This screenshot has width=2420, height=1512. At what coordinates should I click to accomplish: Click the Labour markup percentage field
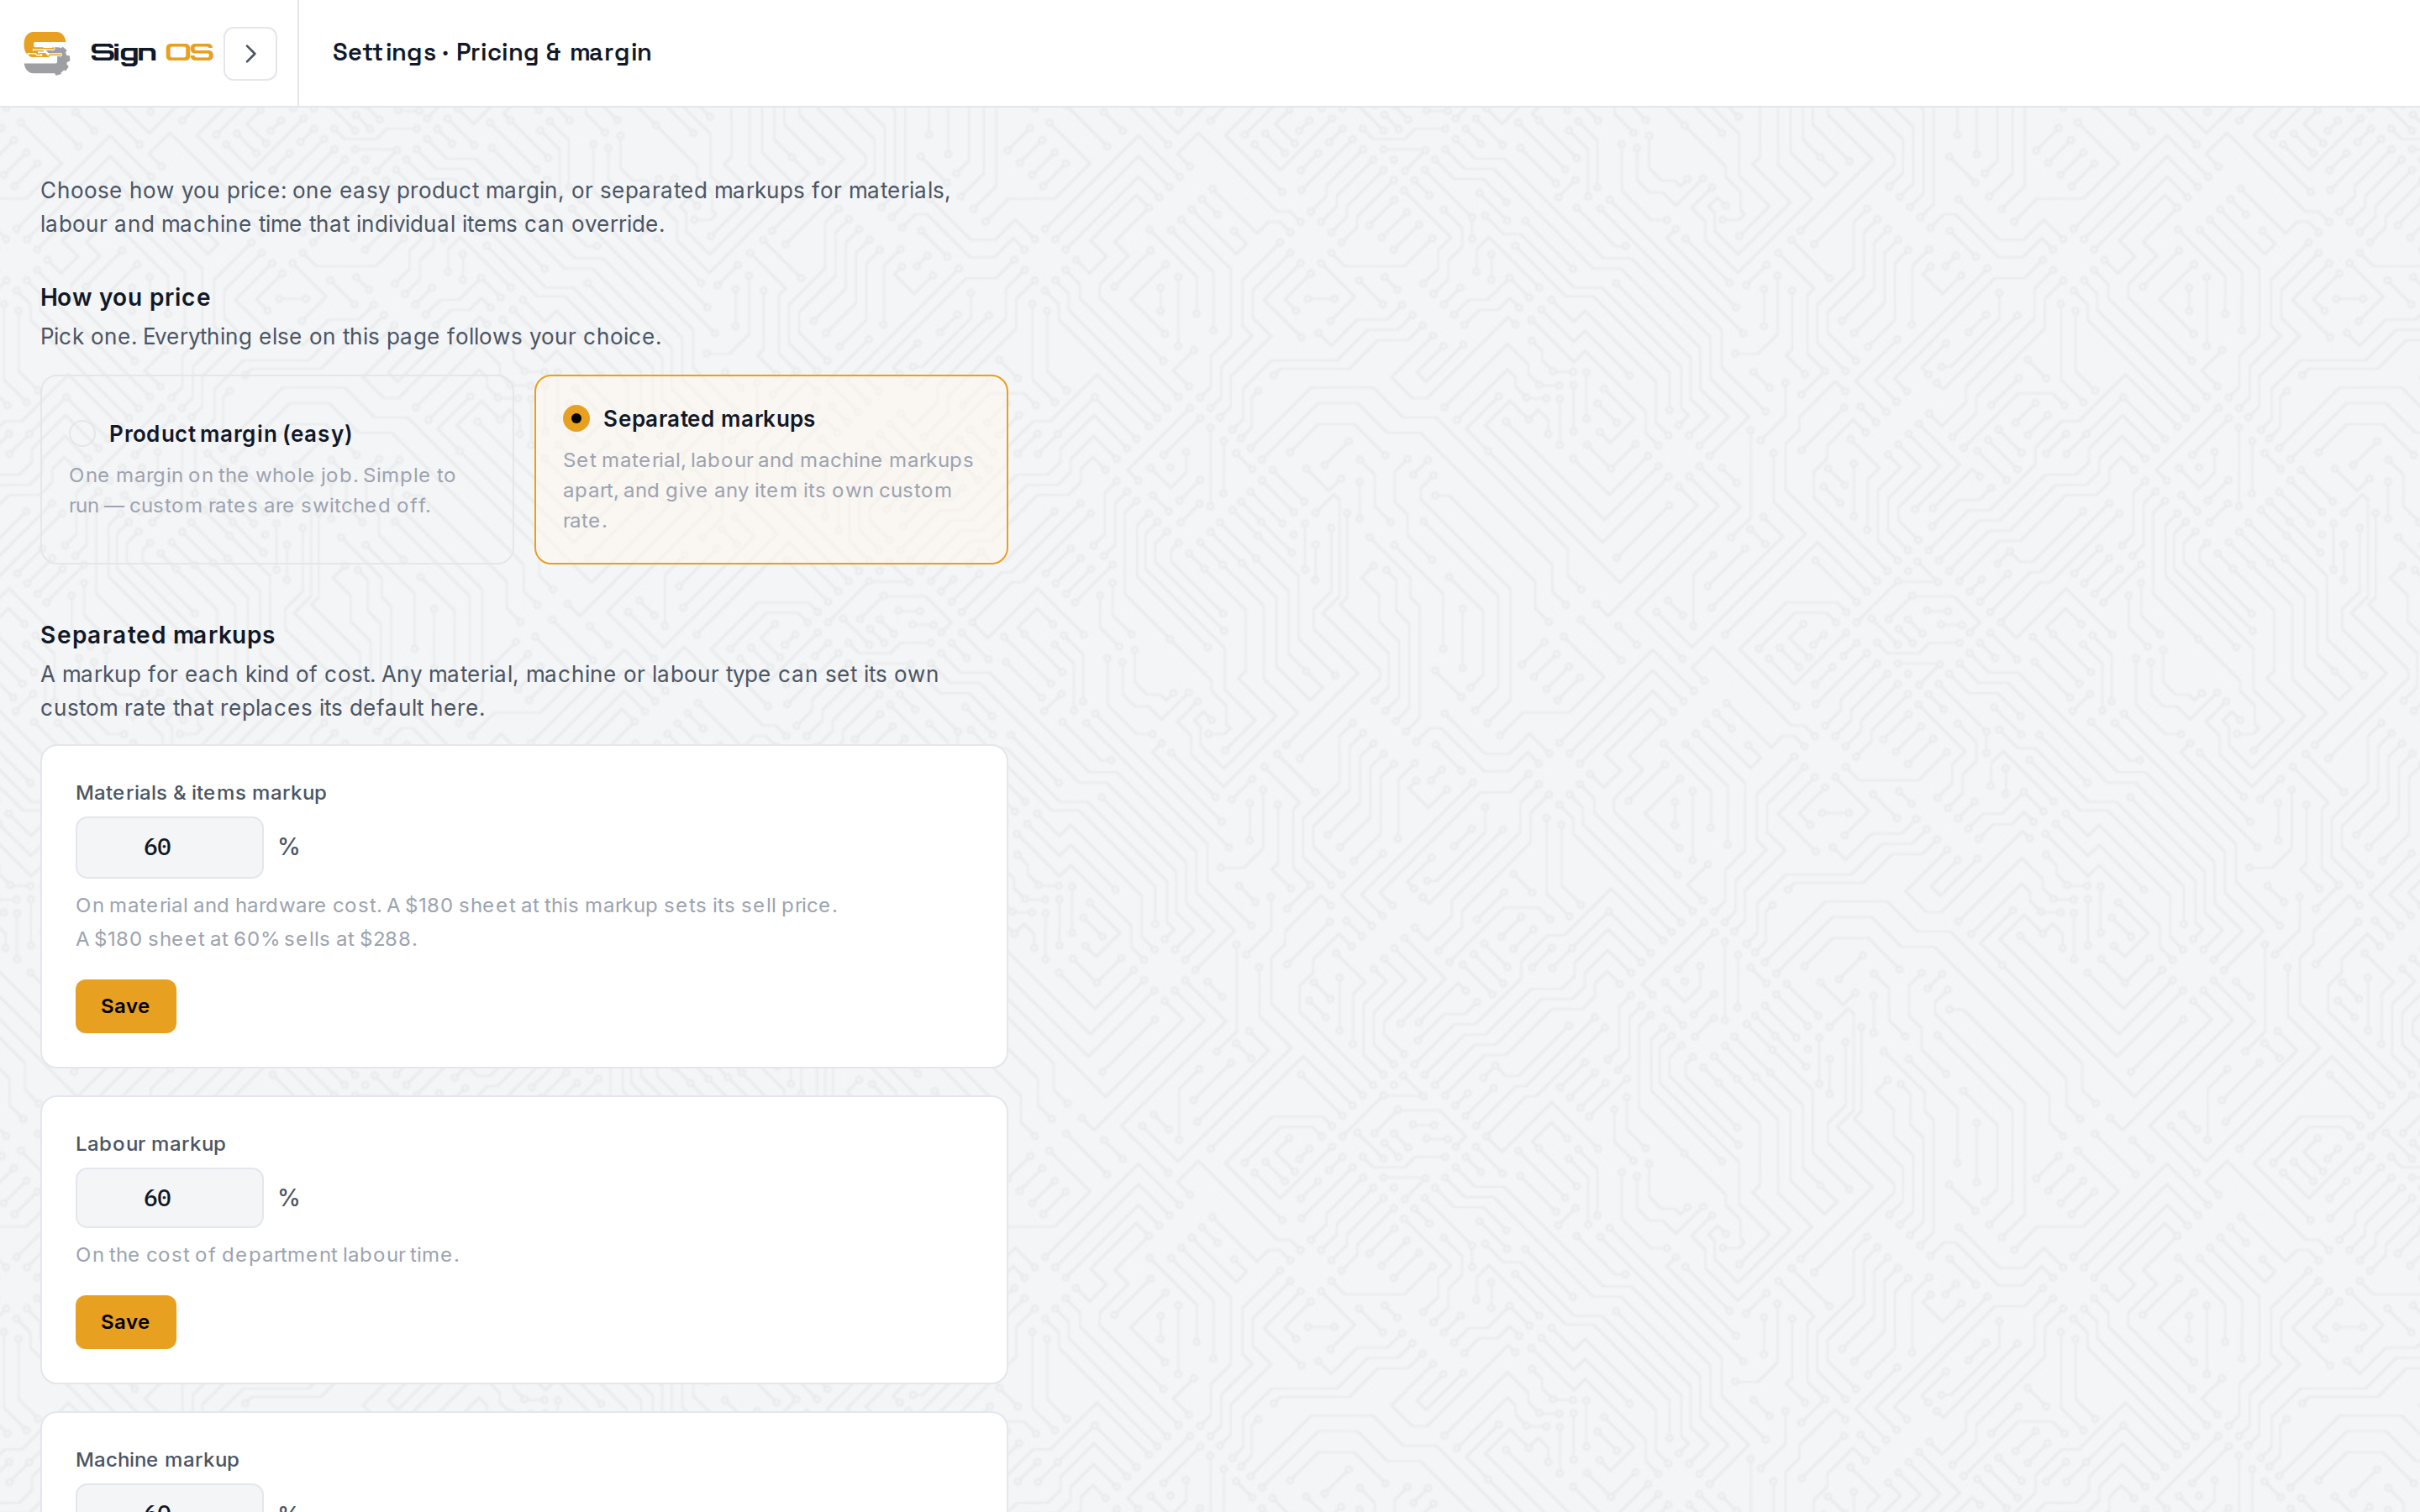tap(169, 1198)
